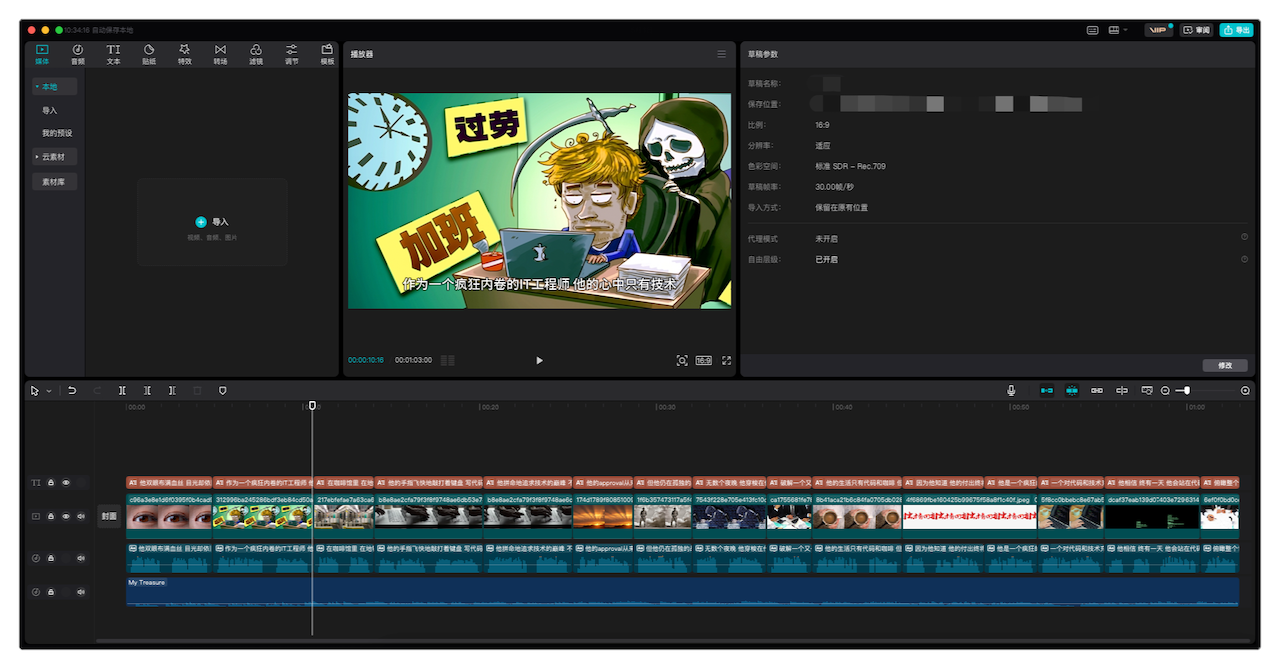Open the 调节 adjustment tab

[291, 54]
